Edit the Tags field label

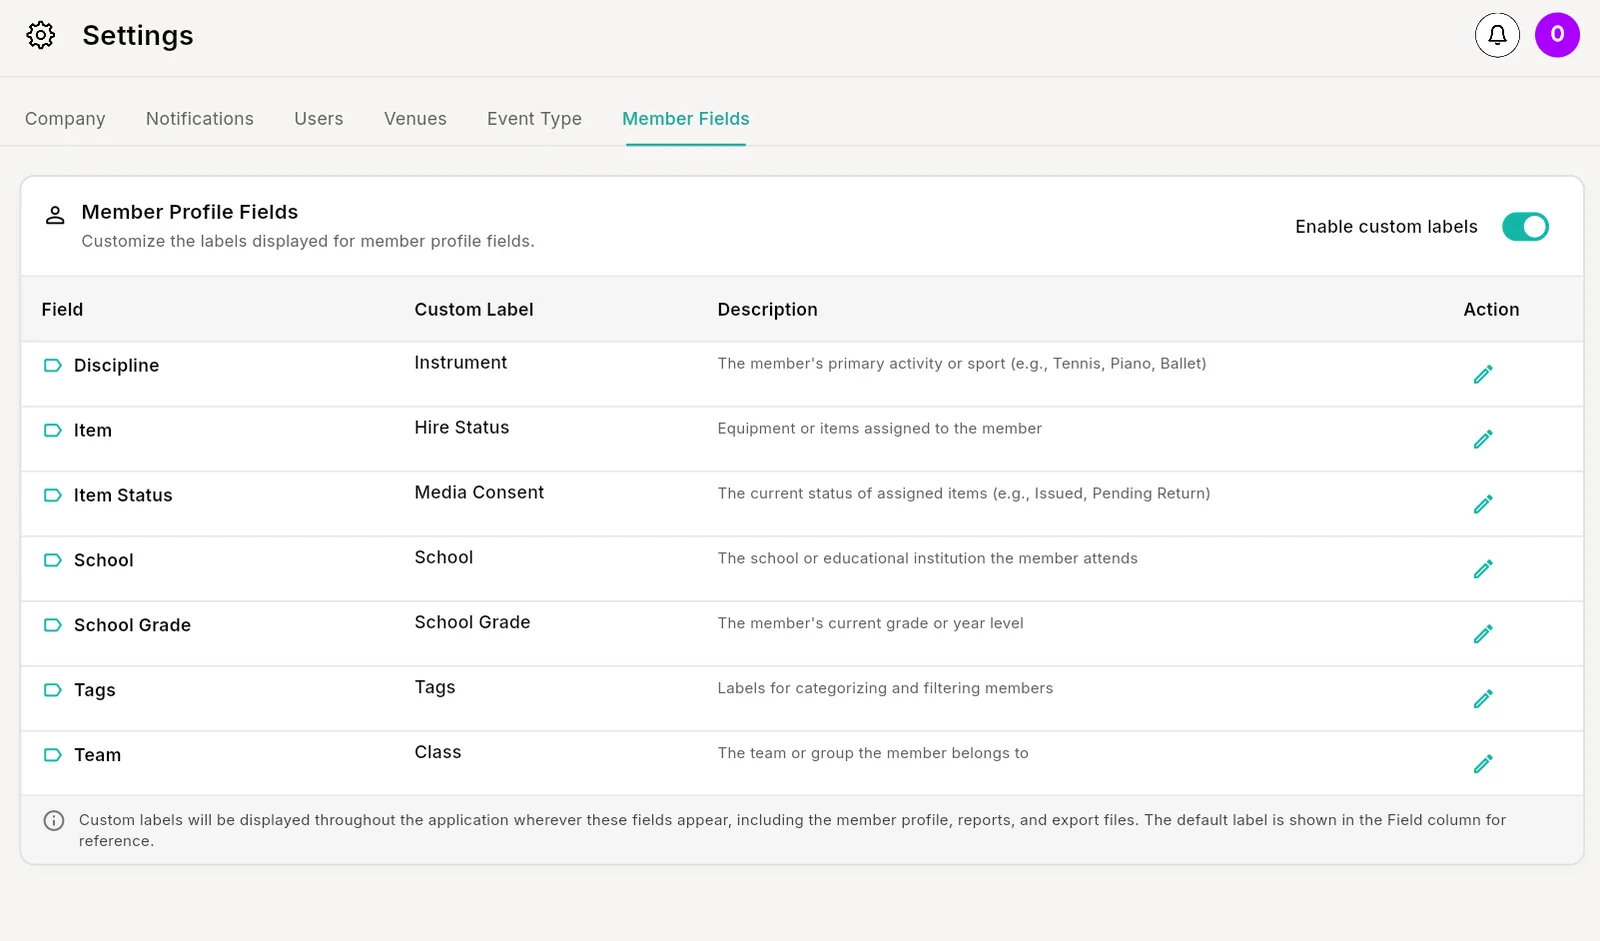[x=1483, y=699]
